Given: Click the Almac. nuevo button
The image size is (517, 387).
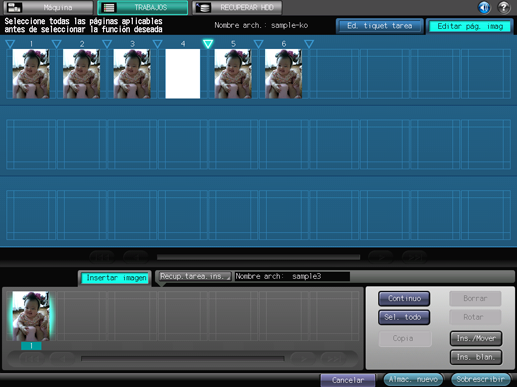Looking at the screenshot, I should [x=413, y=380].
